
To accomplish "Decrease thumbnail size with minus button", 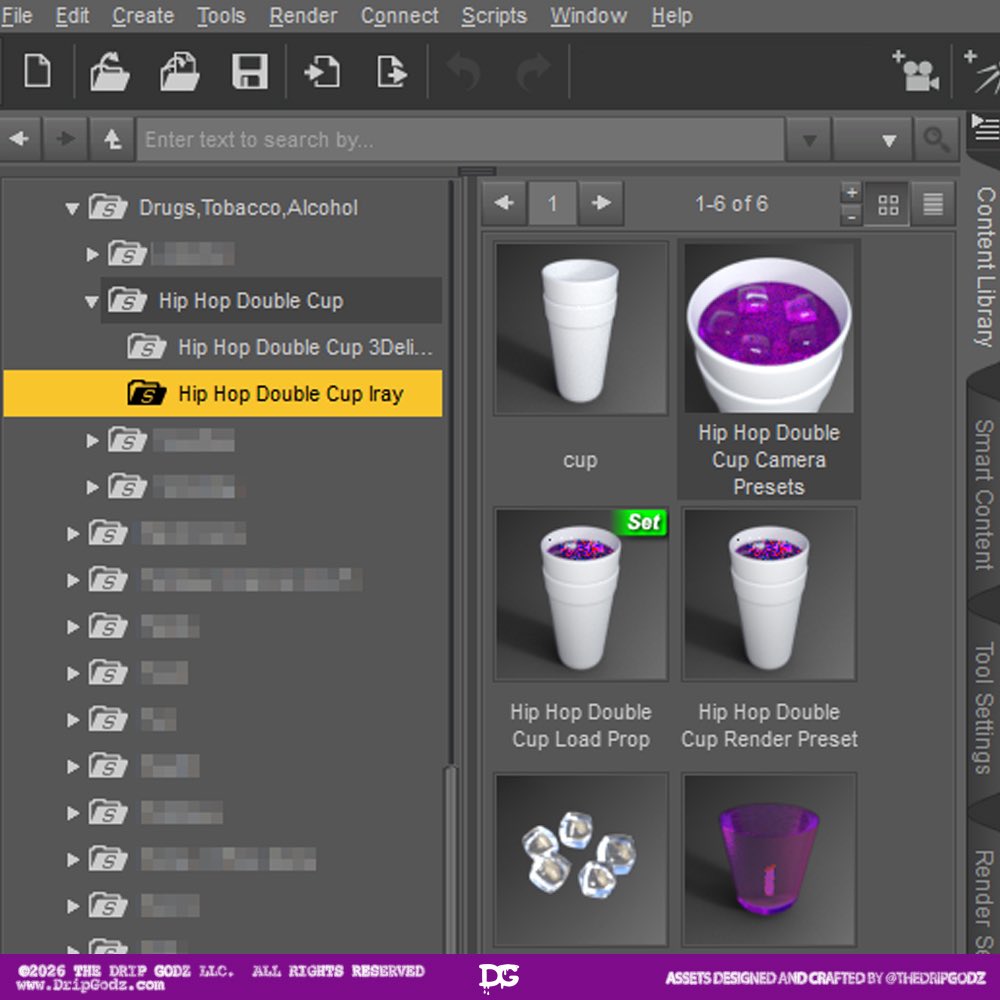I will tap(851, 216).
